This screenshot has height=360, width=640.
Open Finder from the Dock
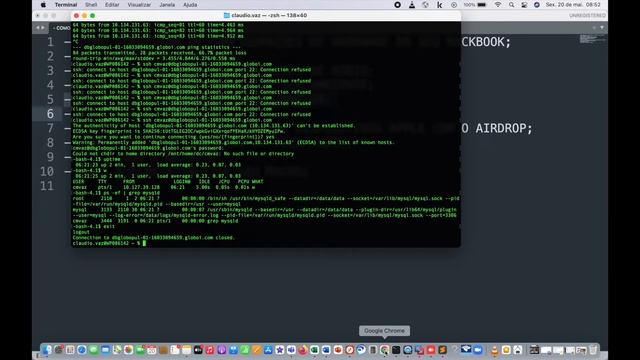pyautogui.click(x=47, y=350)
